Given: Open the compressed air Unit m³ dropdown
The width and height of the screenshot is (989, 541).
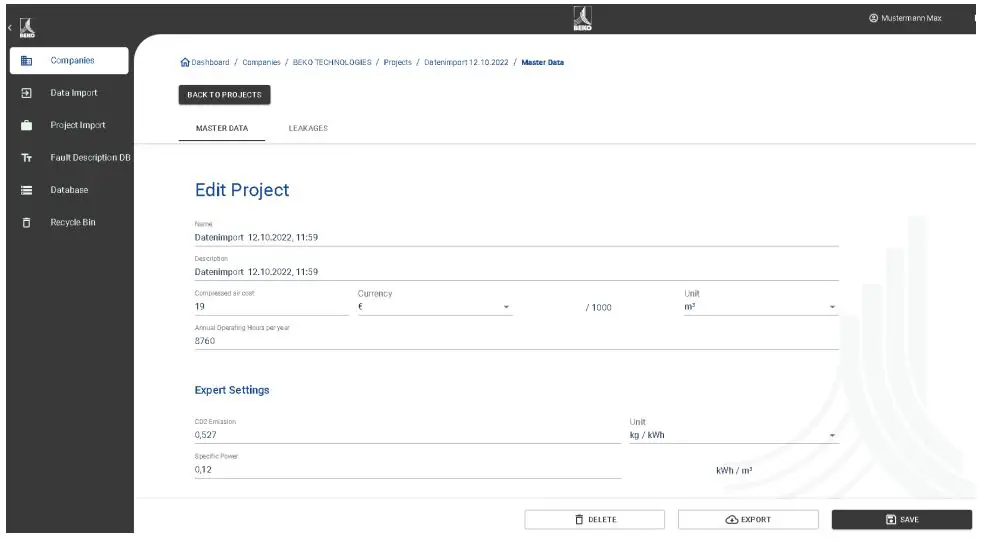Looking at the screenshot, I should tap(761, 307).
